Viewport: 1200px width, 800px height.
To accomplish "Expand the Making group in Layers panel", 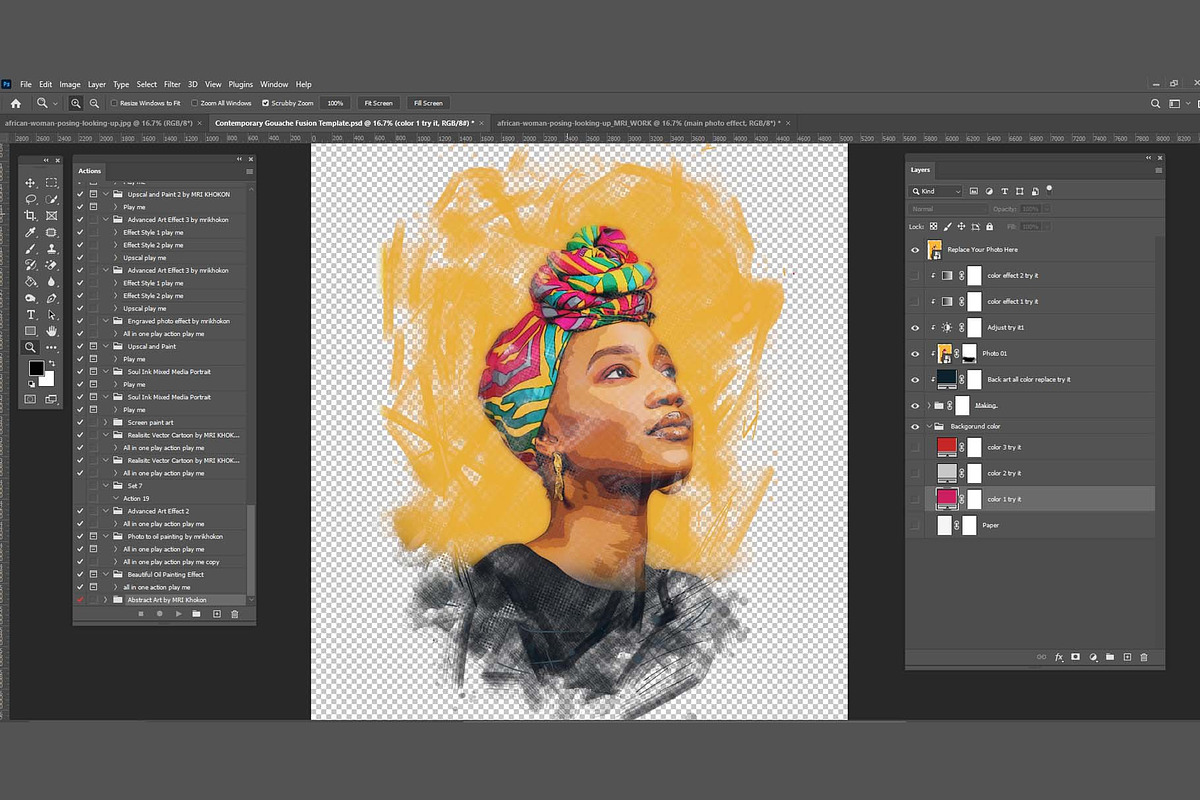I will pyautogui.click(x=929, y=406).
